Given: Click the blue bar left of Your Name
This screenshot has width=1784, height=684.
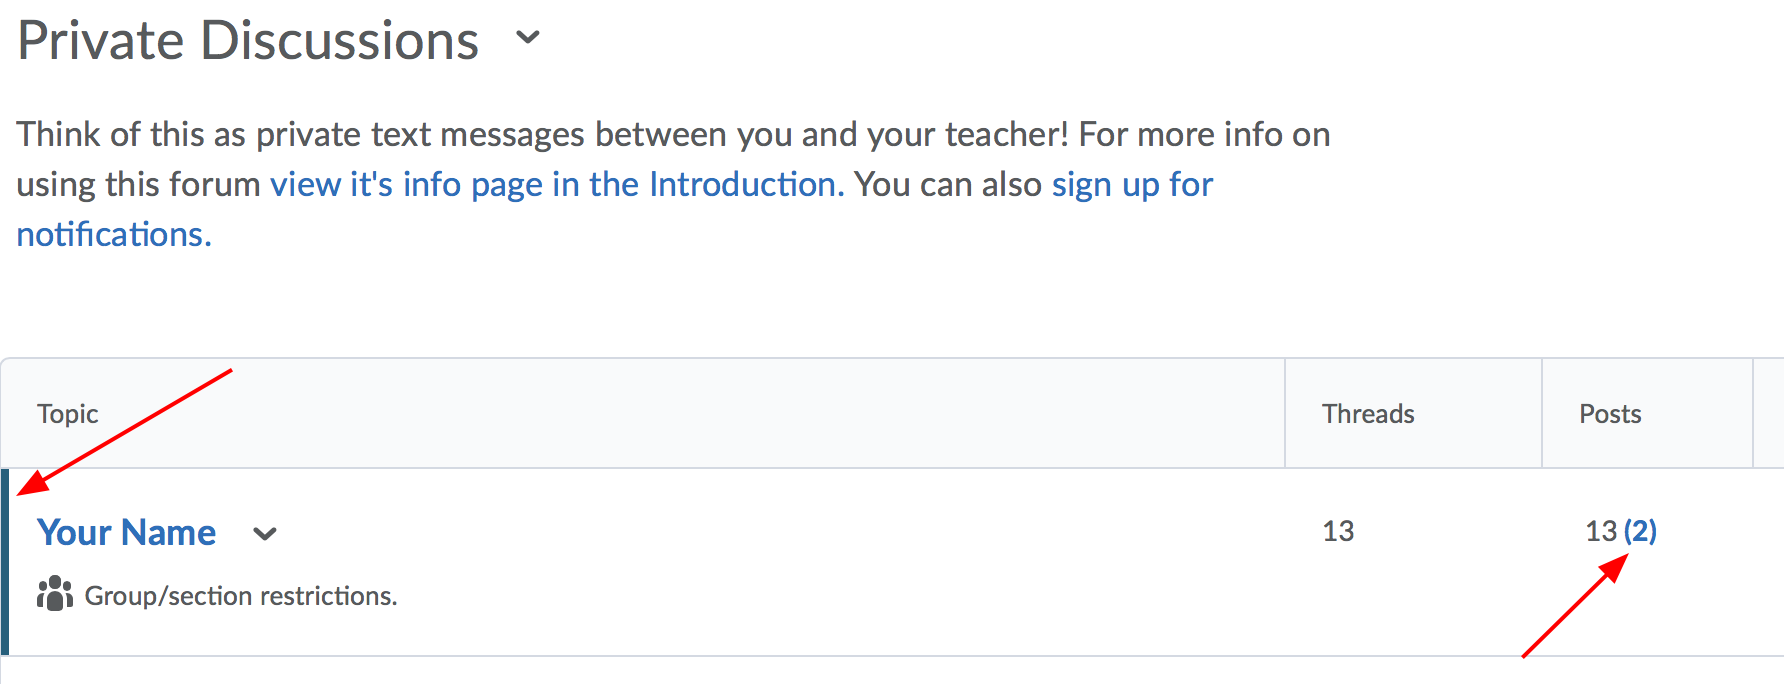Looking at the screenshot, I should (x=5, y=560).
